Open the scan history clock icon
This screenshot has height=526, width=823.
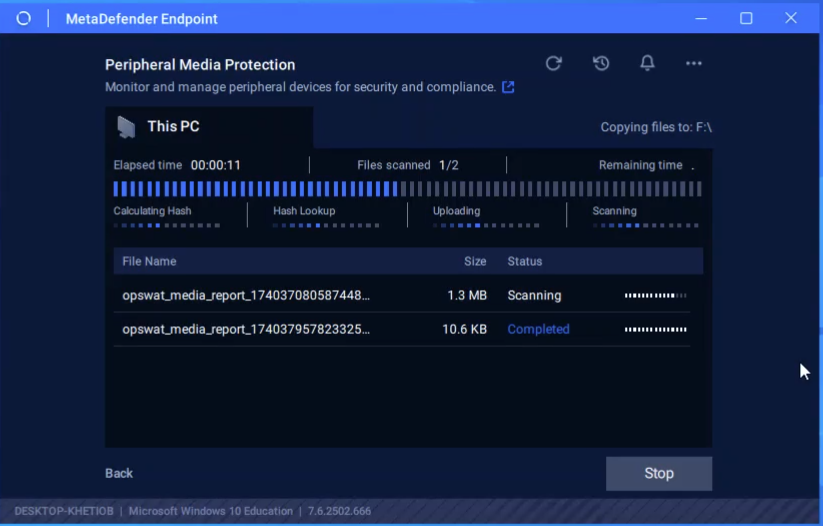[601, 64]
